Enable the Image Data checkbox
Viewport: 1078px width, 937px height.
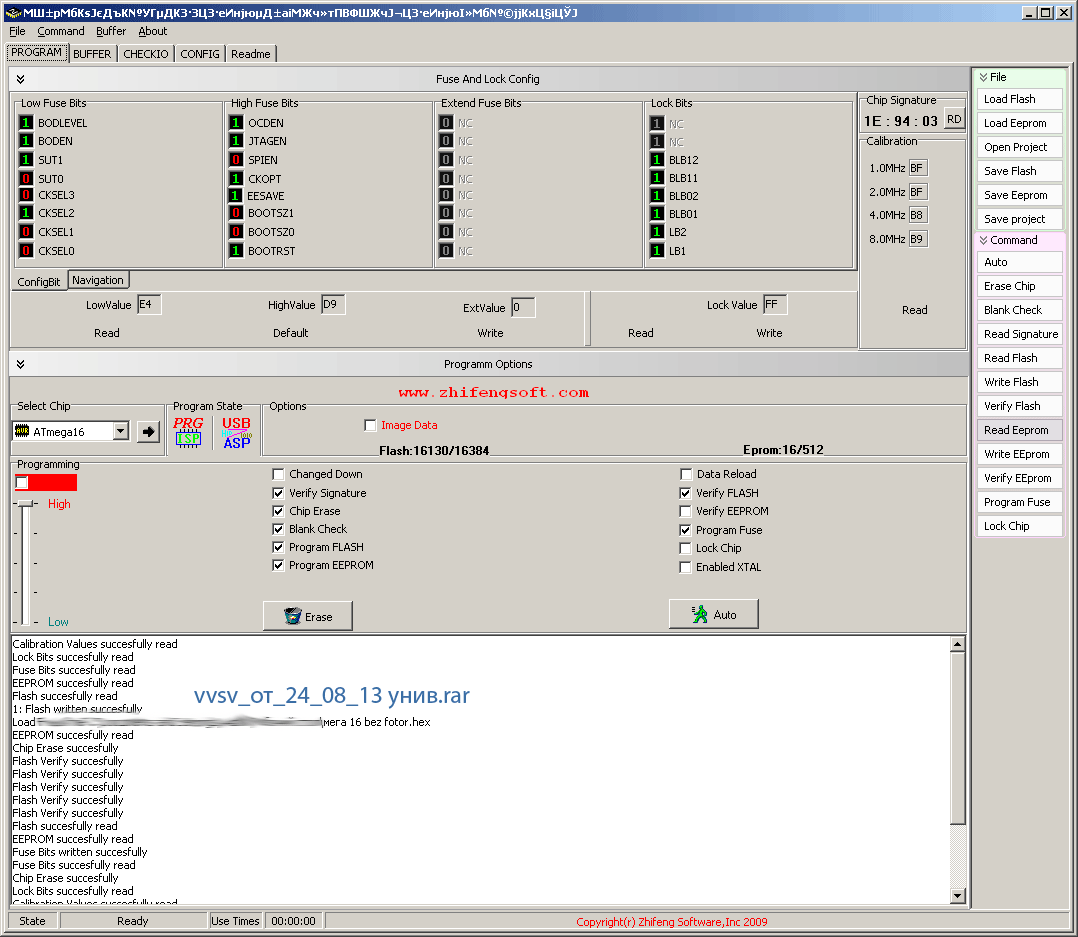tap(370, 426)
